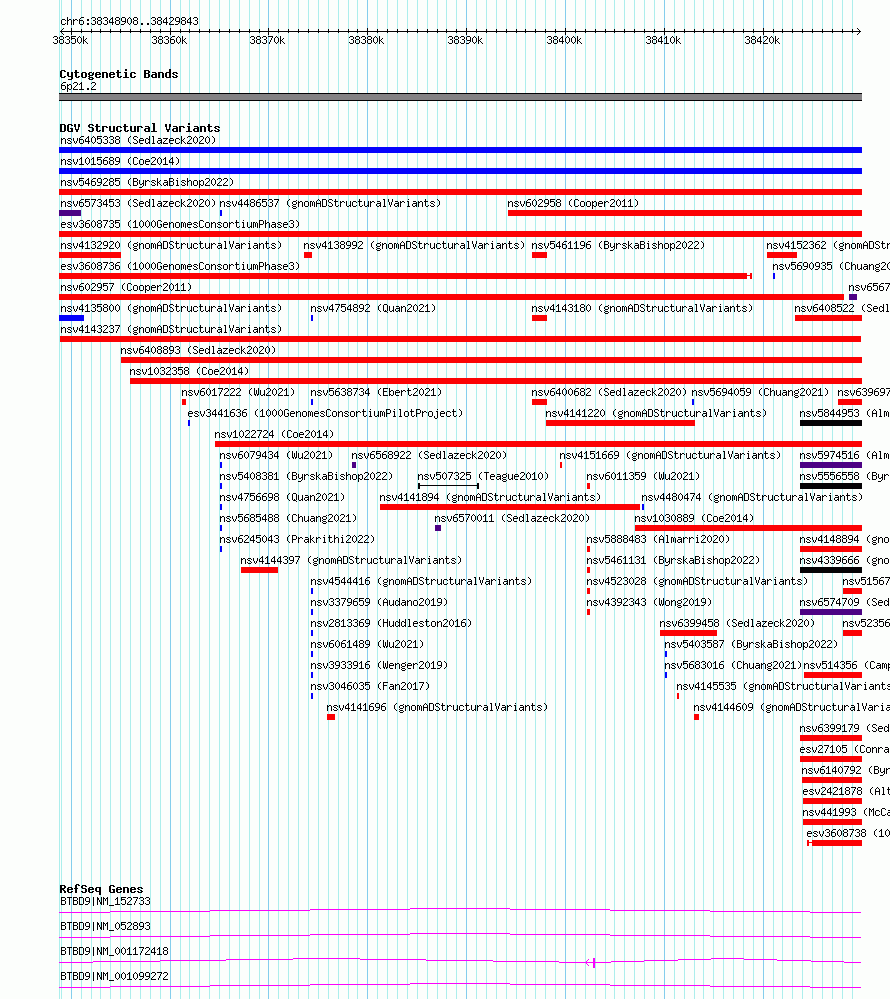Click nsv5408381 (ByrskaBishop2022) label
This screenshot has height=999, width=890.
306,477
